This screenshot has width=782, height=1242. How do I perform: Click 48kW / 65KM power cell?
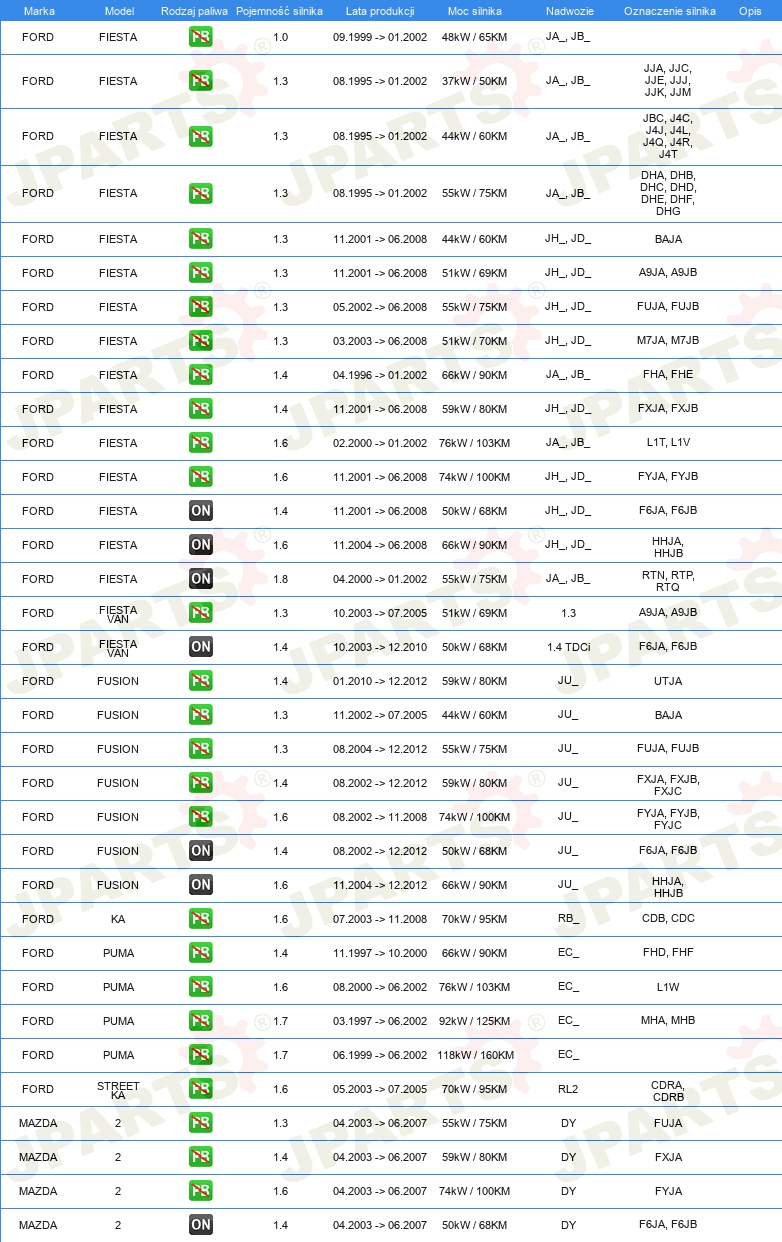pyautogui.click(x=475, y=37)
